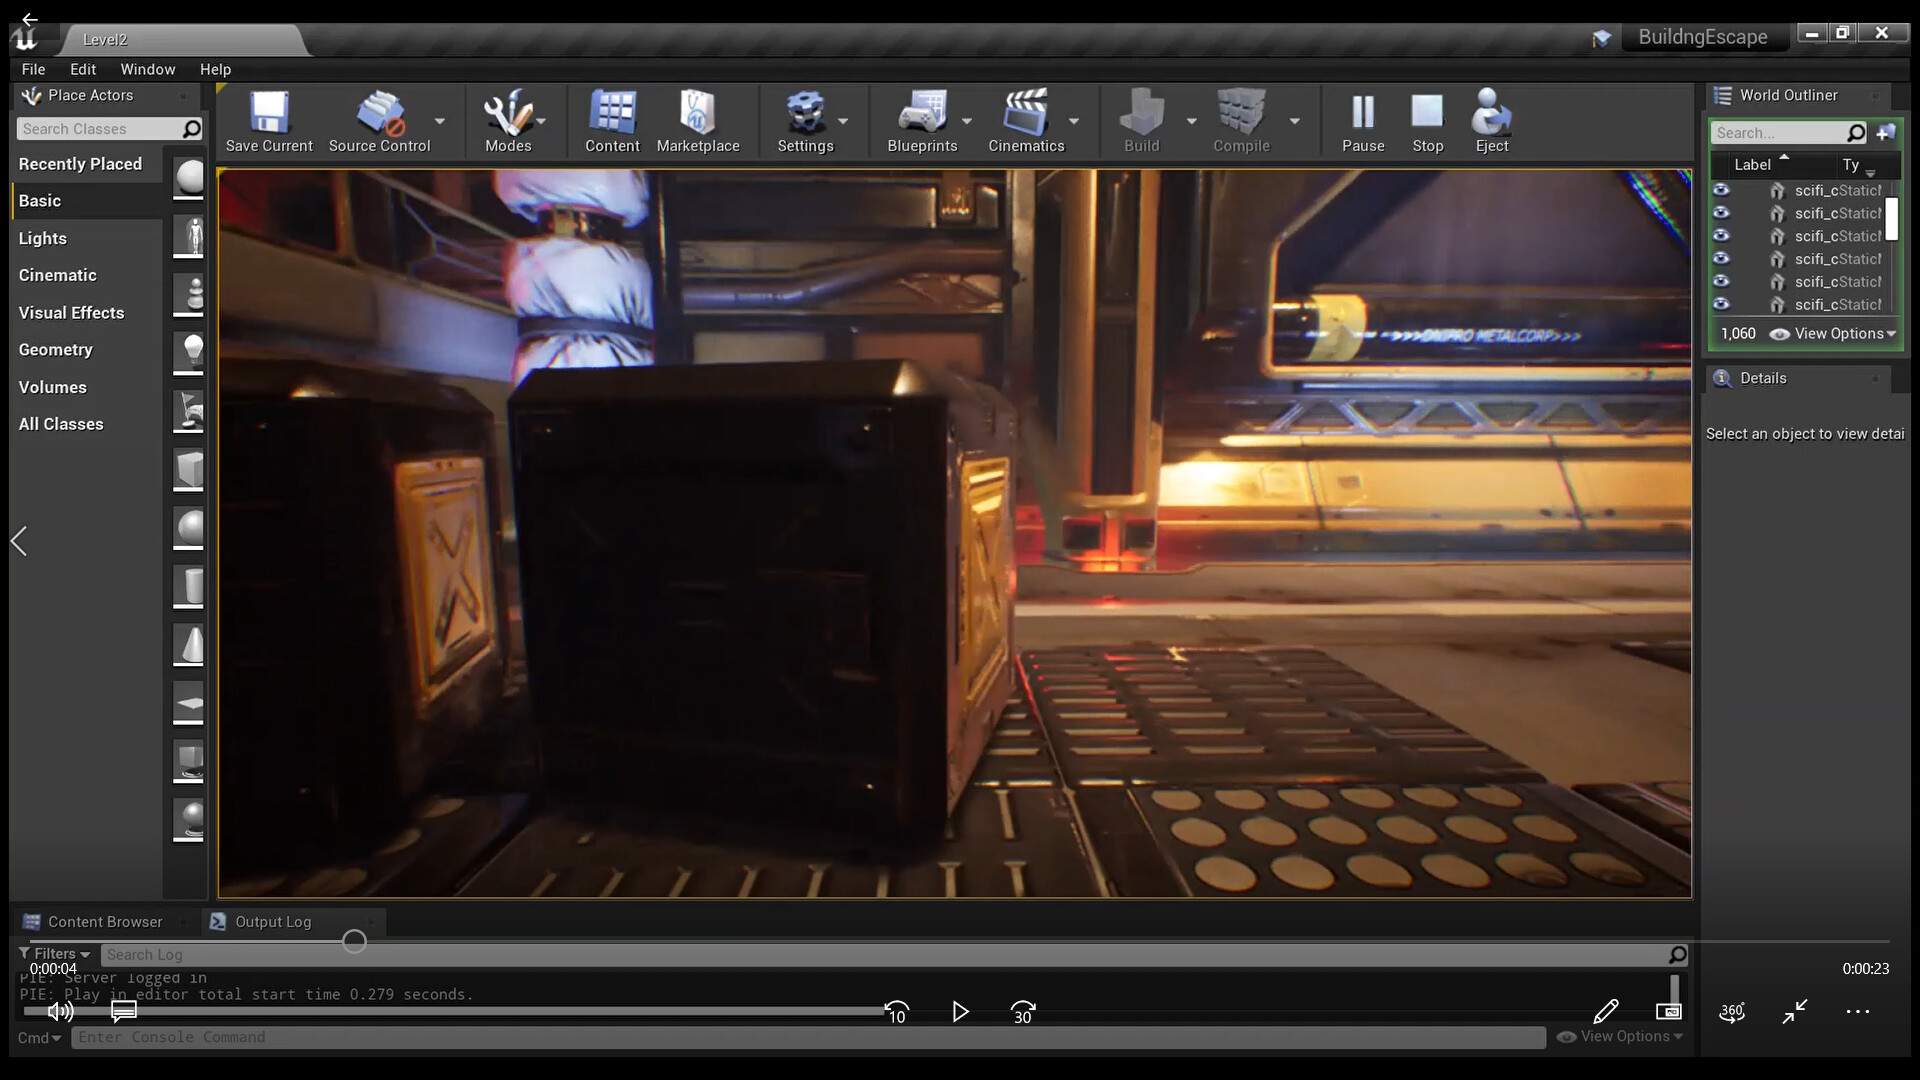Viewport: 1920px width, 1080px height.
Task: Skip forward 30 seconds in video
Action: click(x=1023, y=1012)
